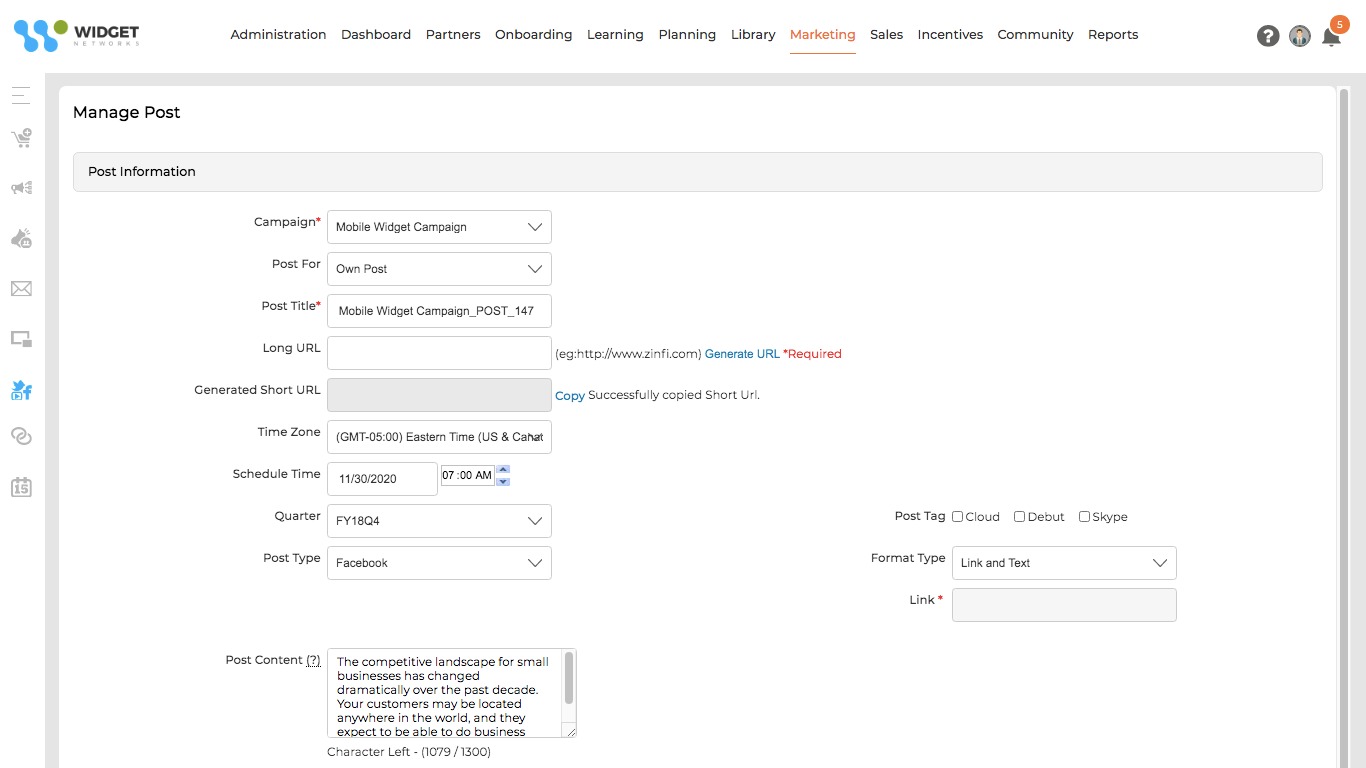Open the Campaign dropdown
The height and width of the screenshot is (768, 1366).
pos(439,227)
